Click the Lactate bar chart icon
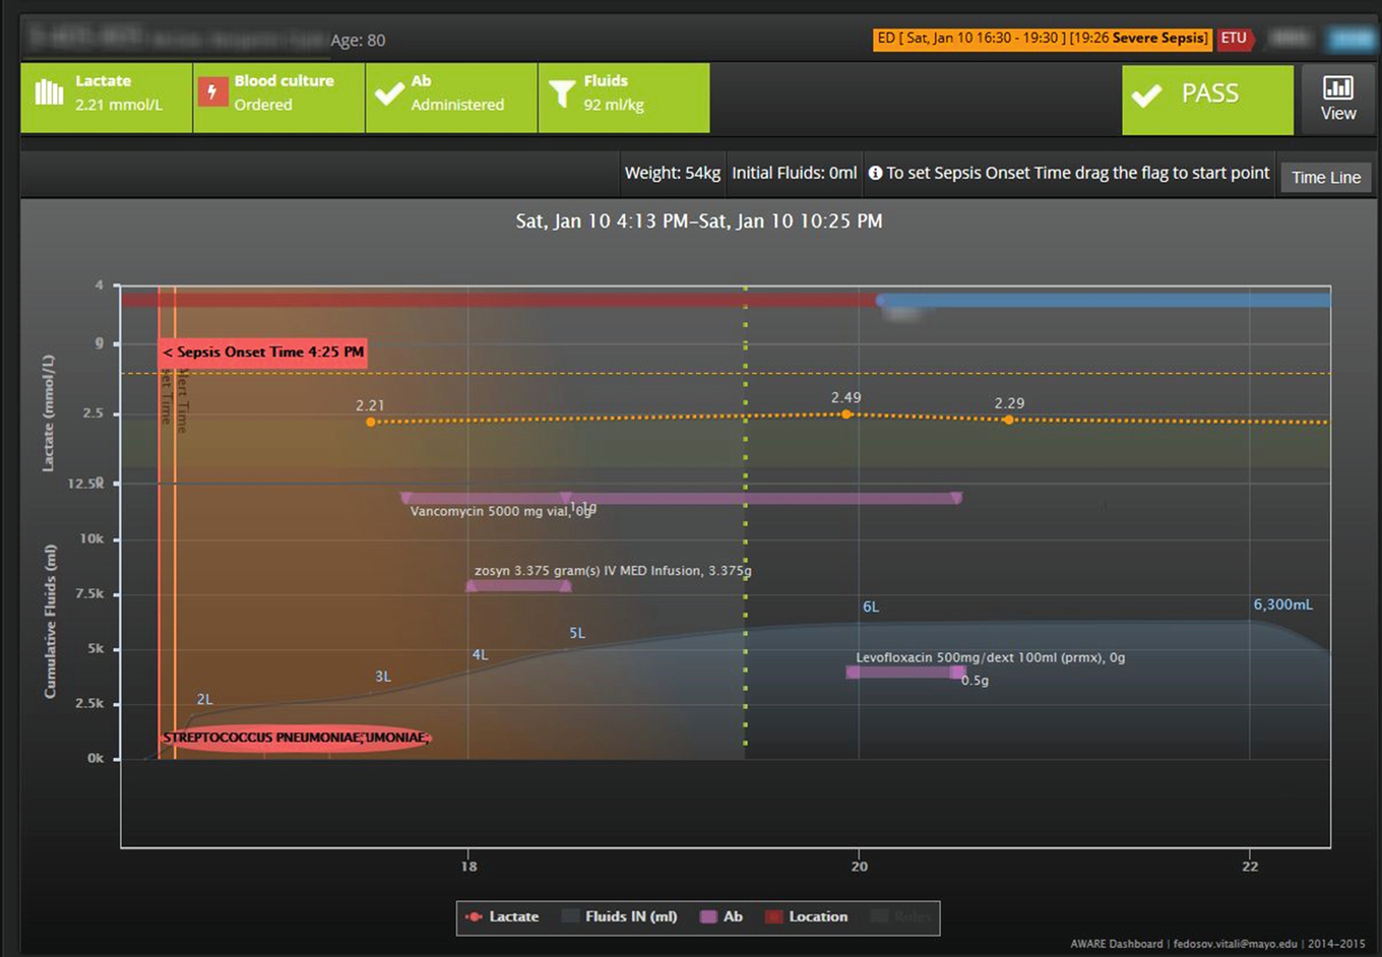The height and width of the screenshot is (957, 1382). pyautogui.click(x=49, y=93)
